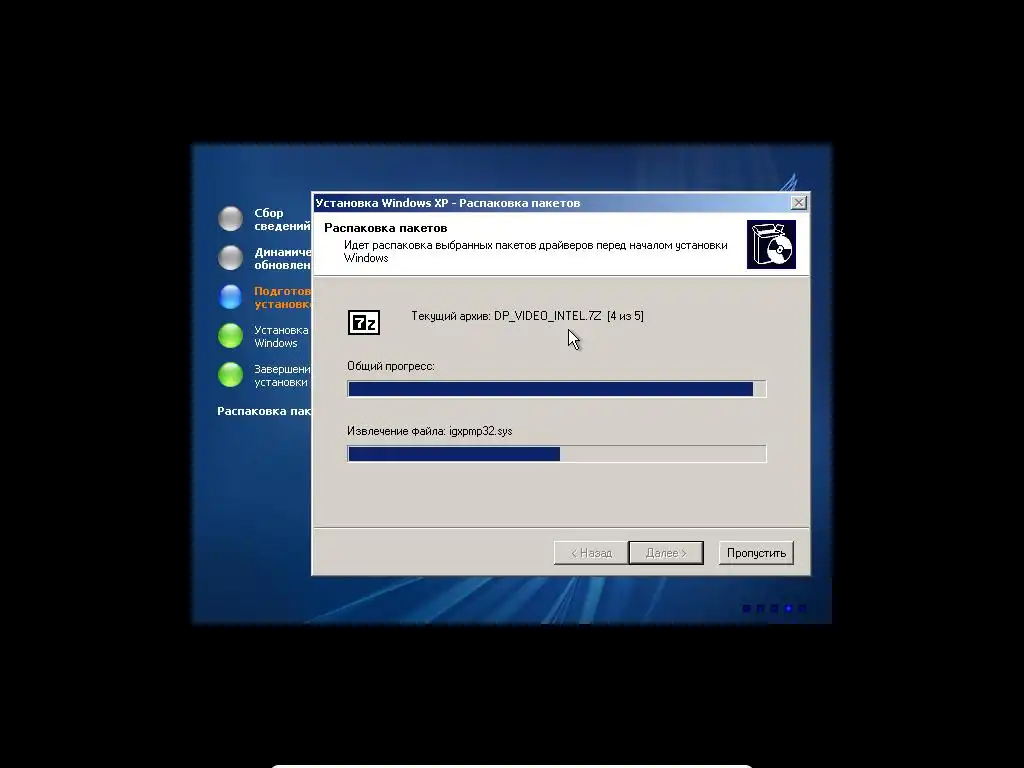
Task: Close the Установка Windows XP dialog
Action: 798,202
